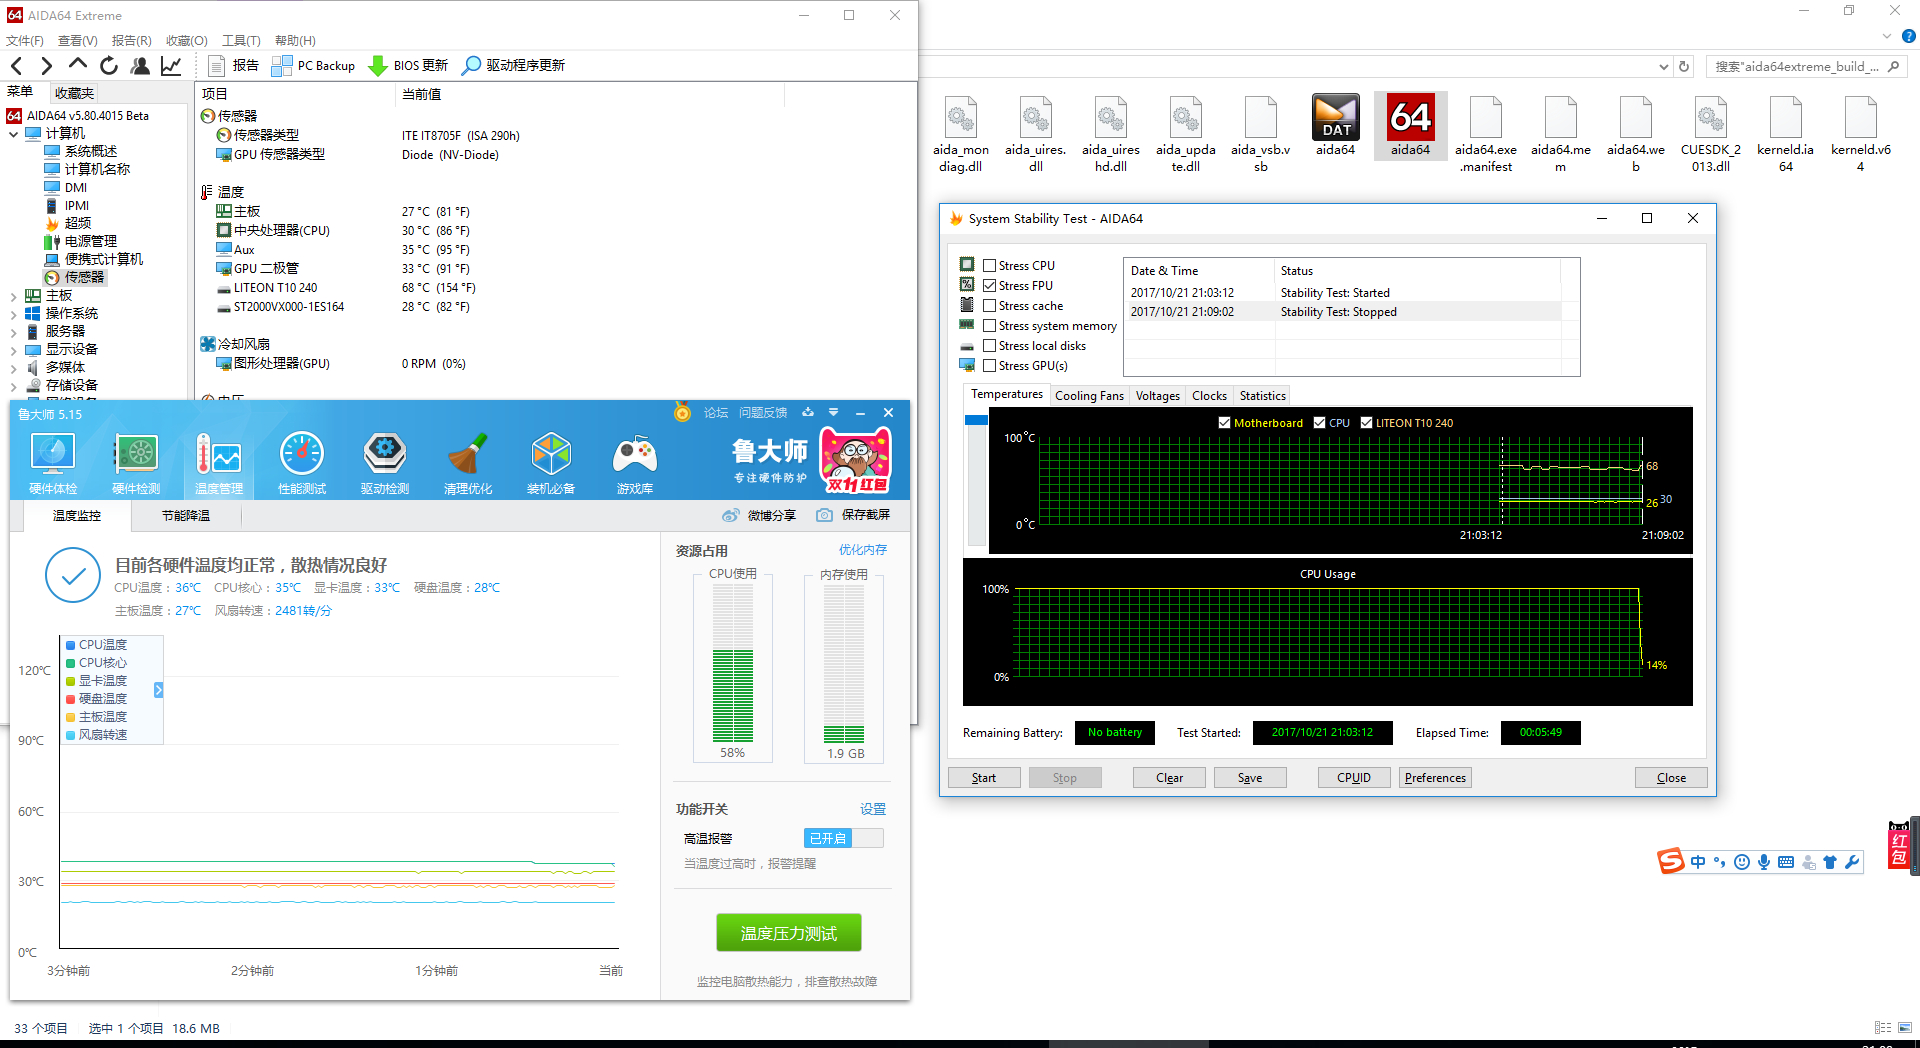
Task: Expand the 多媒体 tree node
Action: click(14, 368)
